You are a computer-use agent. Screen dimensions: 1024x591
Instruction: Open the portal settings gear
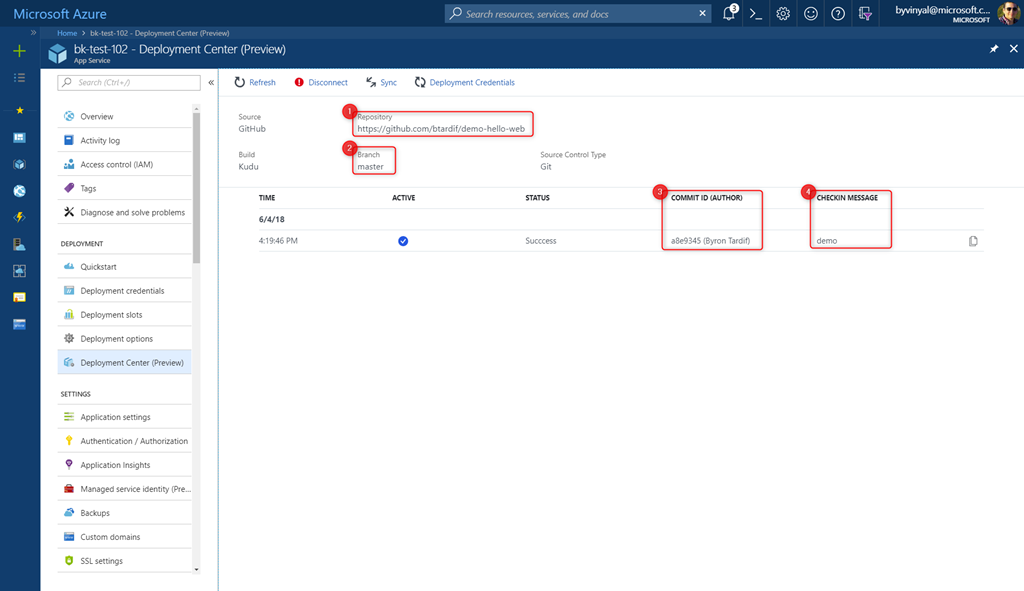pos(784,14)
